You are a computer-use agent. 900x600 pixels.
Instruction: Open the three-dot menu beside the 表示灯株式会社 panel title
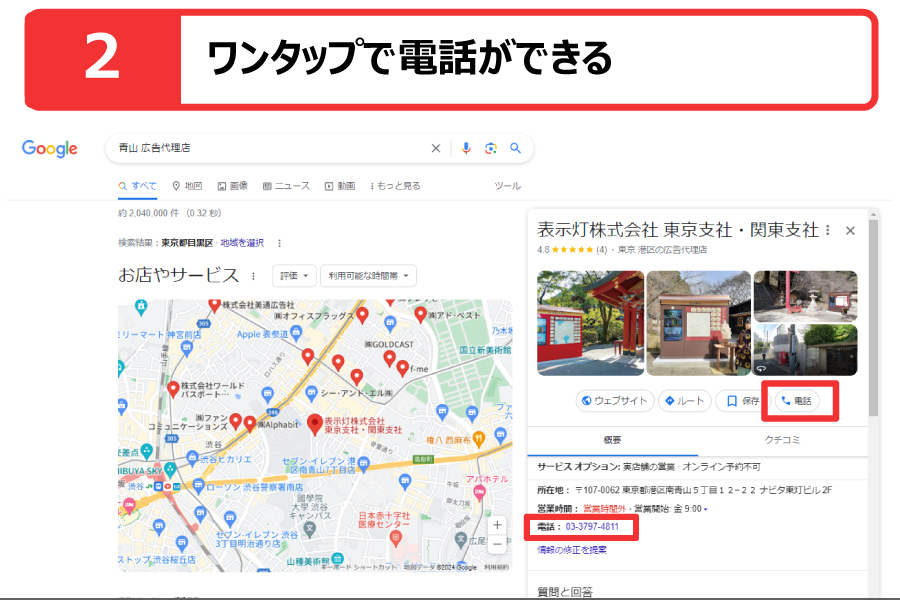coord(827,230)
